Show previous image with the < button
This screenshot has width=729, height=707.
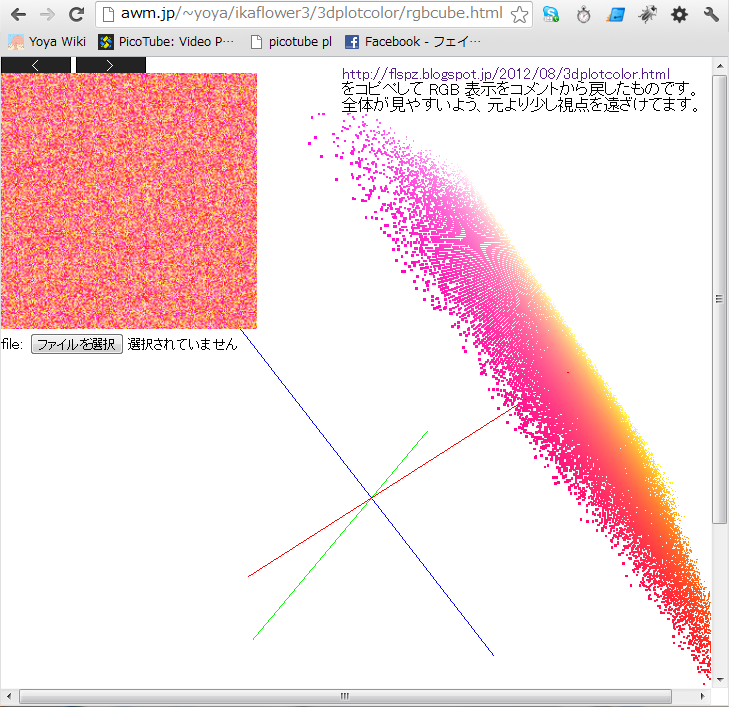(36, 65)
